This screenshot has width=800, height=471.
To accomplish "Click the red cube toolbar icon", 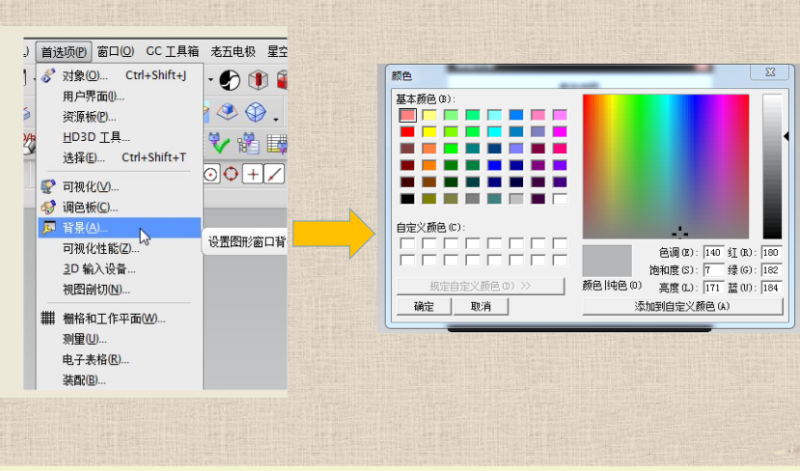I will (258, 80).
